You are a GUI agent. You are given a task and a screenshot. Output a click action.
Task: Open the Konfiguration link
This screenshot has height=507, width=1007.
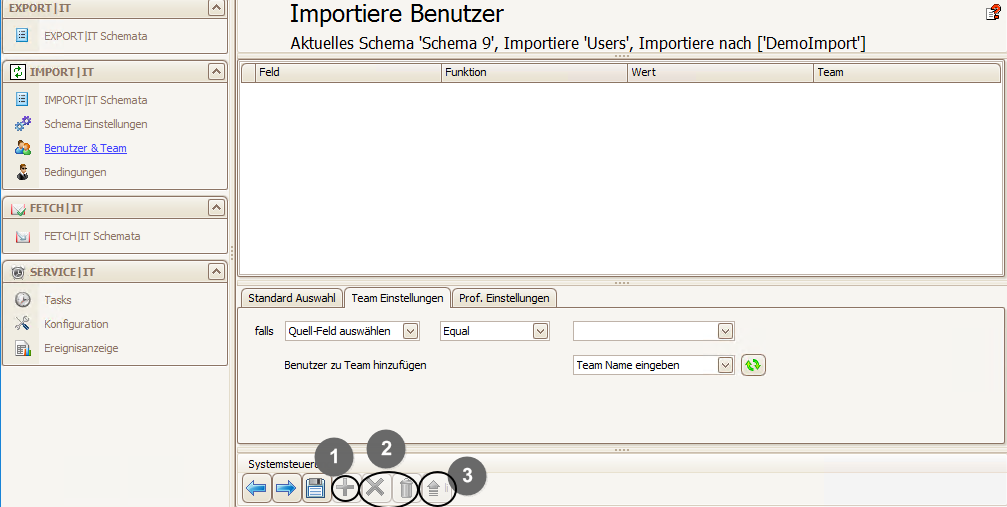[76, 324]
